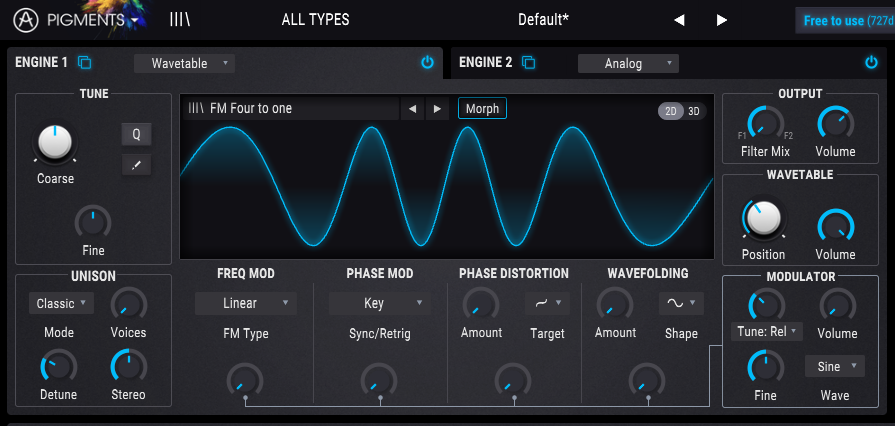Open the Key Sync/Retrig dropdown
895x426 pixels.
(380, 303)
